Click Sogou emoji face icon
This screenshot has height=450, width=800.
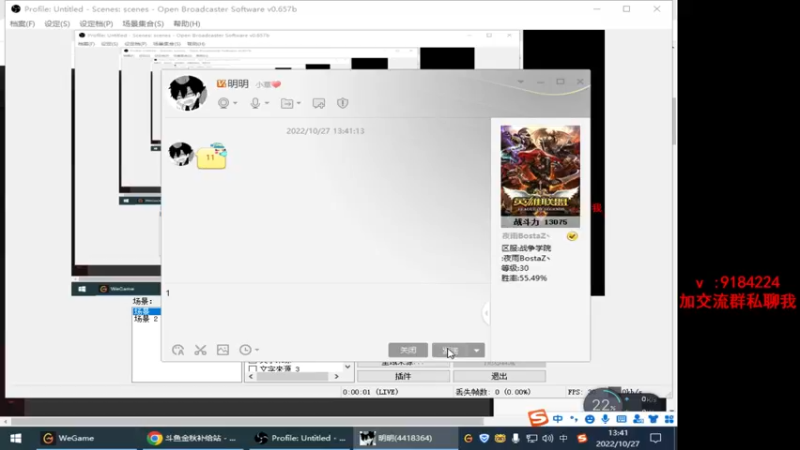click(x=590, y=419)
